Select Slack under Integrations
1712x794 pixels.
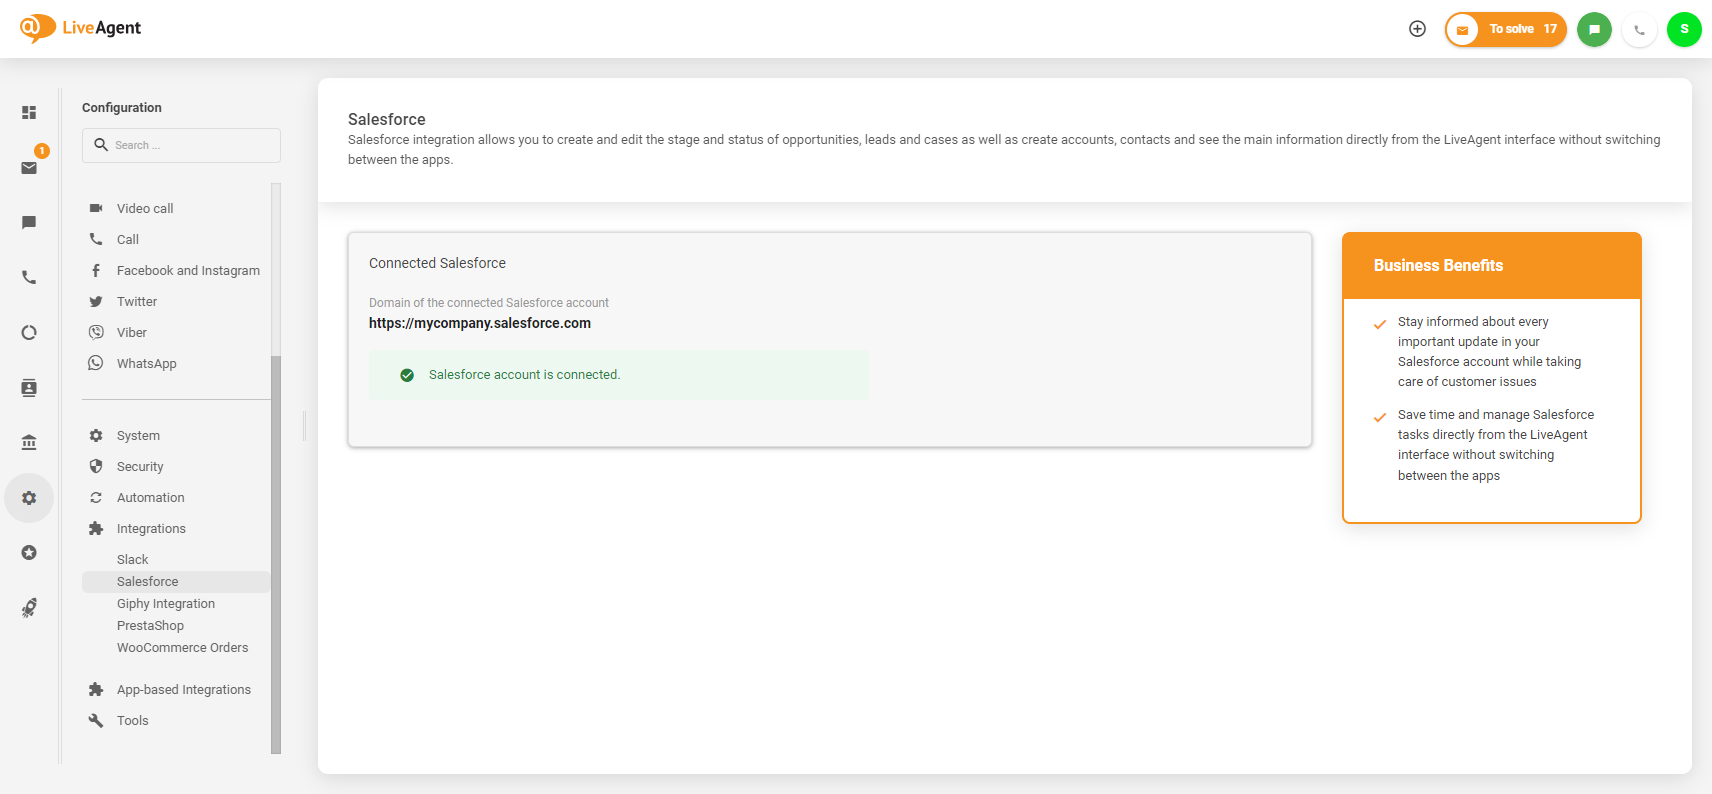[132, 560]
